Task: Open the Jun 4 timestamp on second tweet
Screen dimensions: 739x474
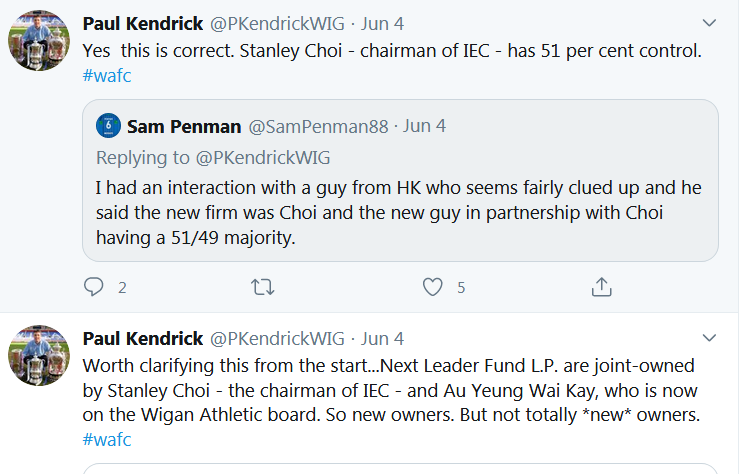Action: pos(380,338)
